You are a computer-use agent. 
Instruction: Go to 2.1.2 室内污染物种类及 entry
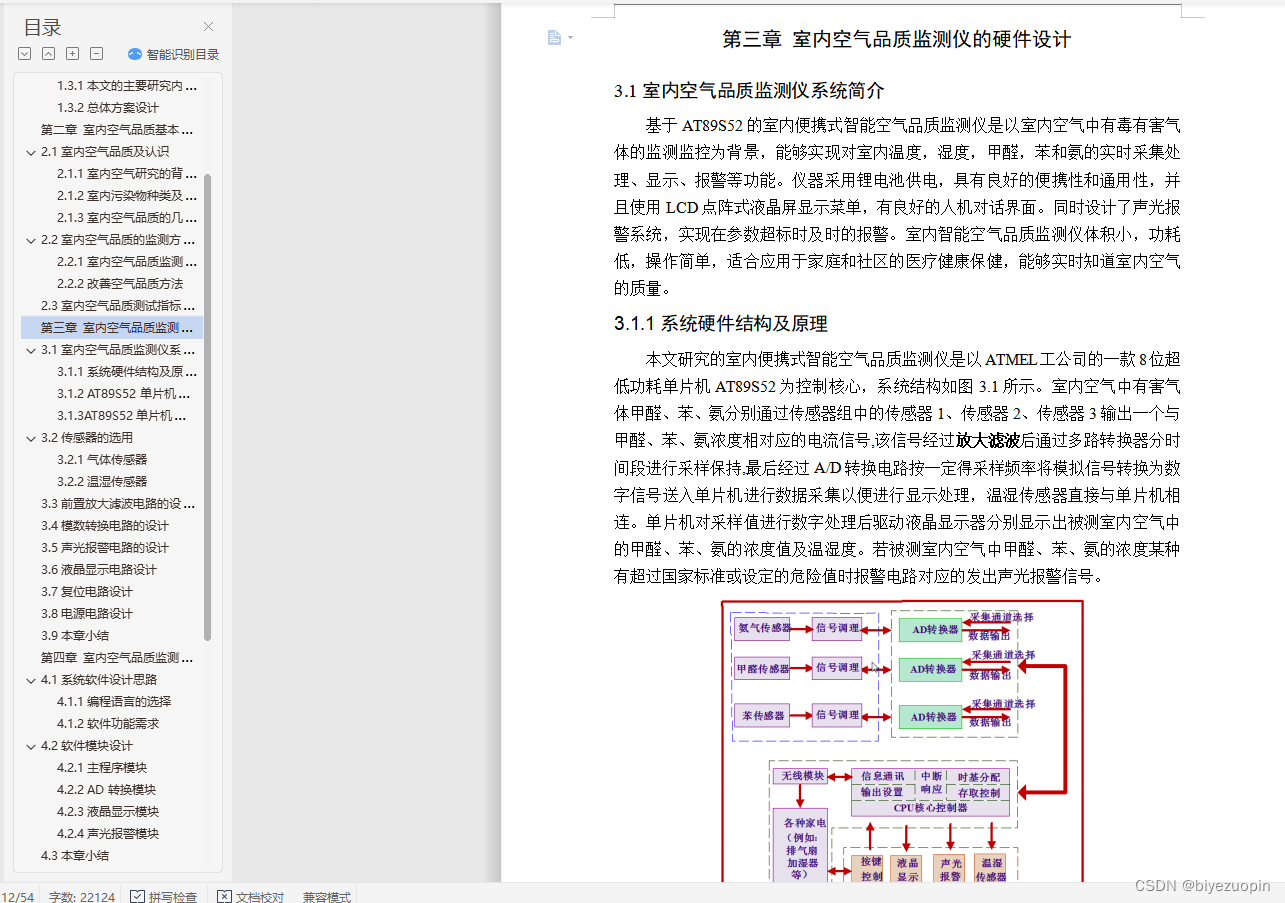click(x=126, y=196)
